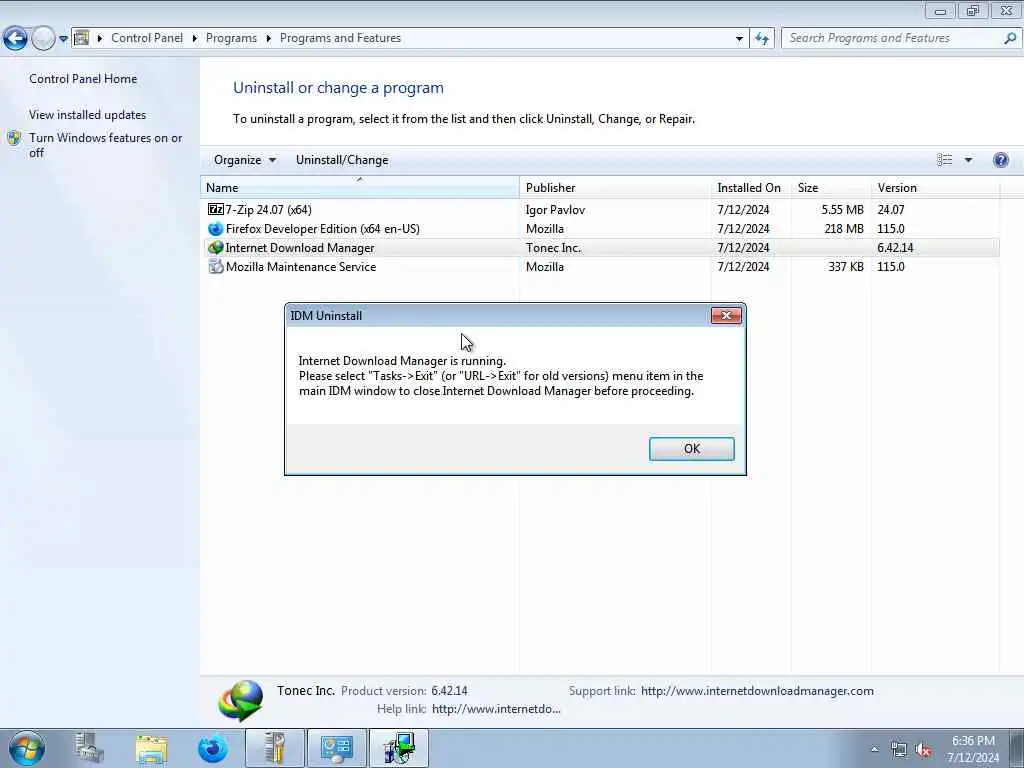Switch to IDM uninstaller taskbar button
This screenshot has width=1024, height=768.
(x=399, y=748)
